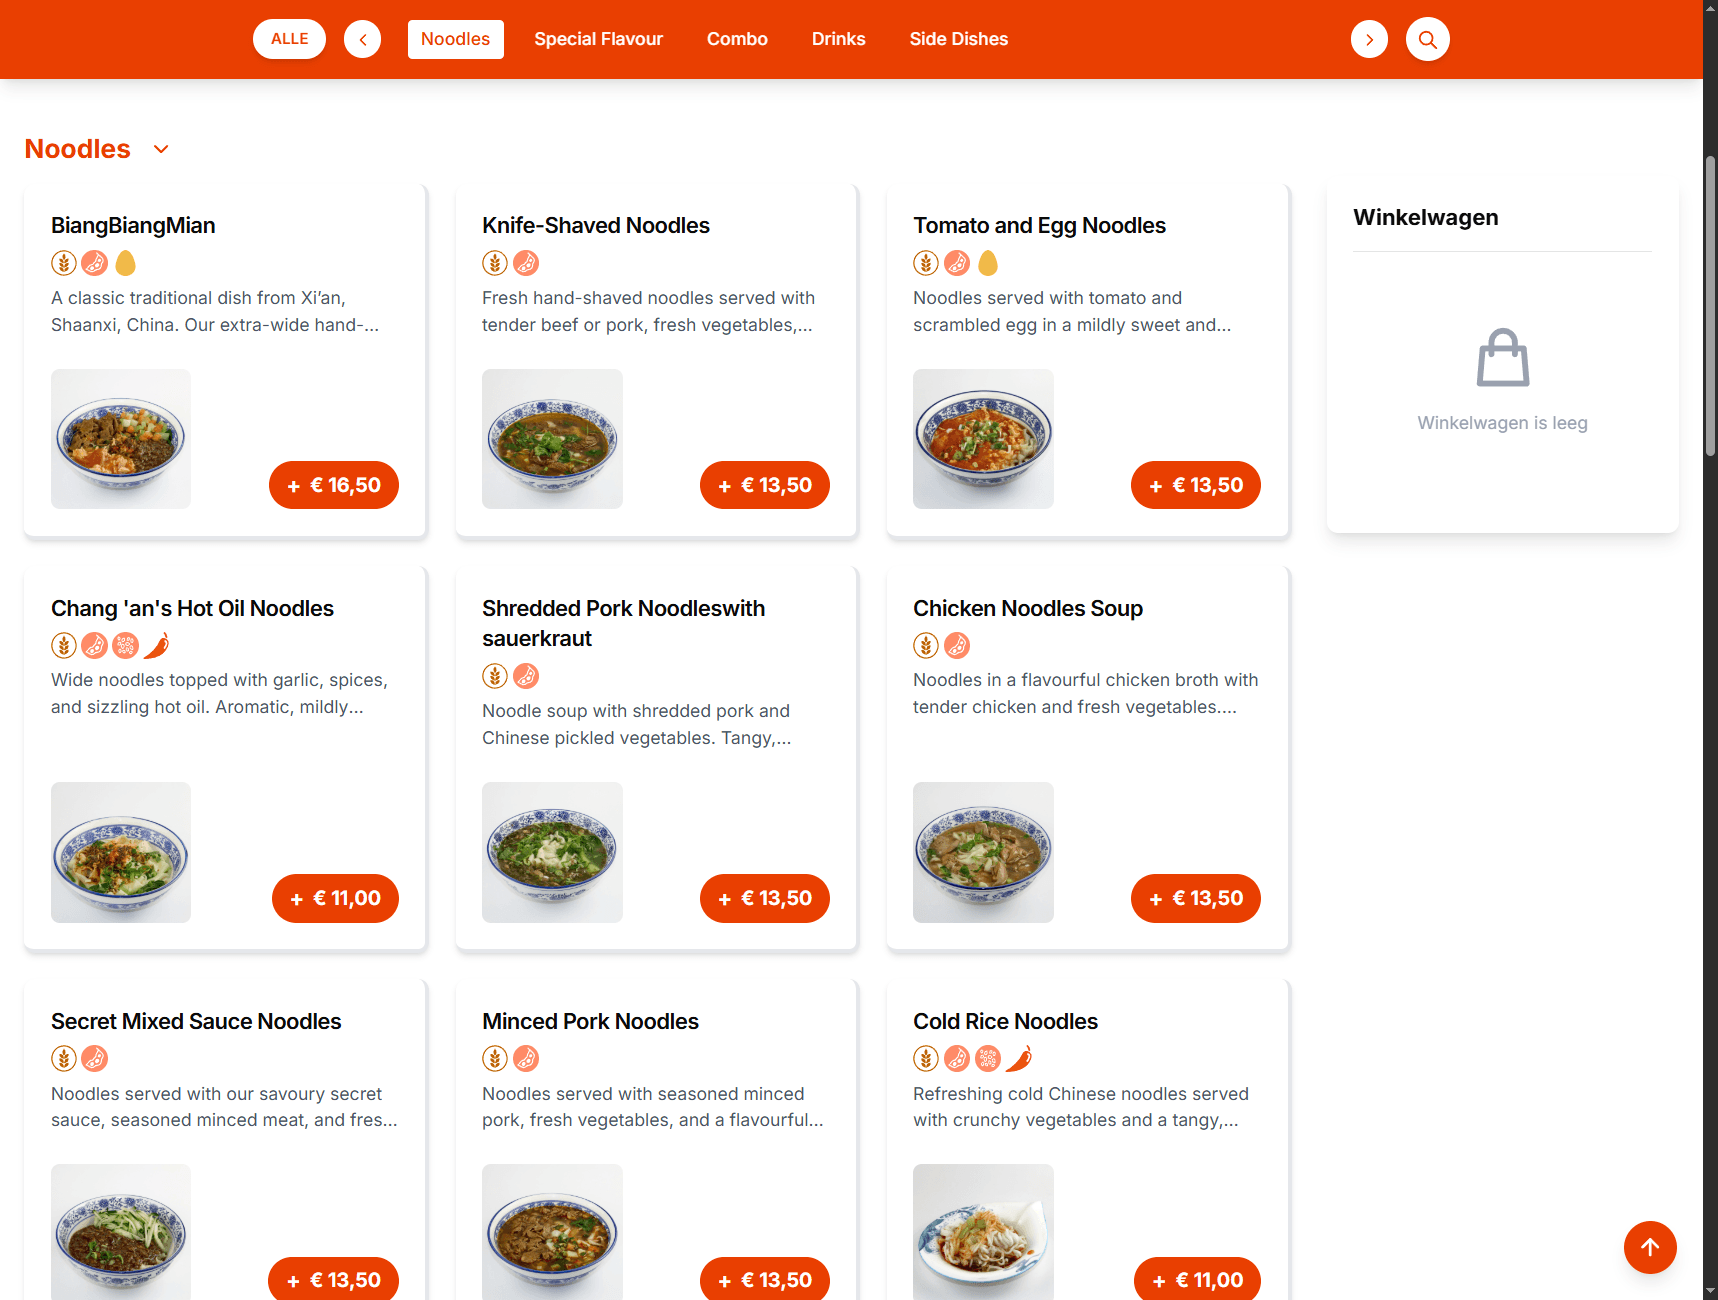Click chili pepper icon on Chang'an's Hot Oil Noodles
The image size is (1718, 1300).
point(157,646)
